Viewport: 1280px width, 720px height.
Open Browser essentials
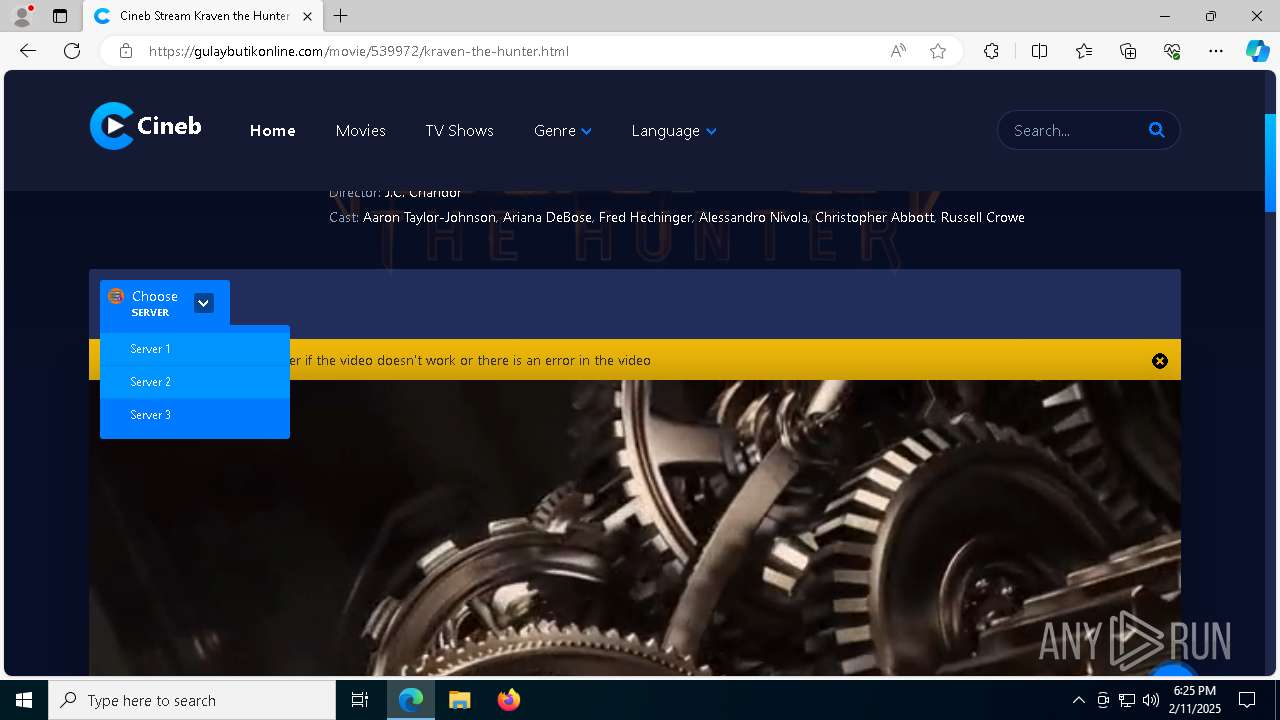click(1172, 51)
